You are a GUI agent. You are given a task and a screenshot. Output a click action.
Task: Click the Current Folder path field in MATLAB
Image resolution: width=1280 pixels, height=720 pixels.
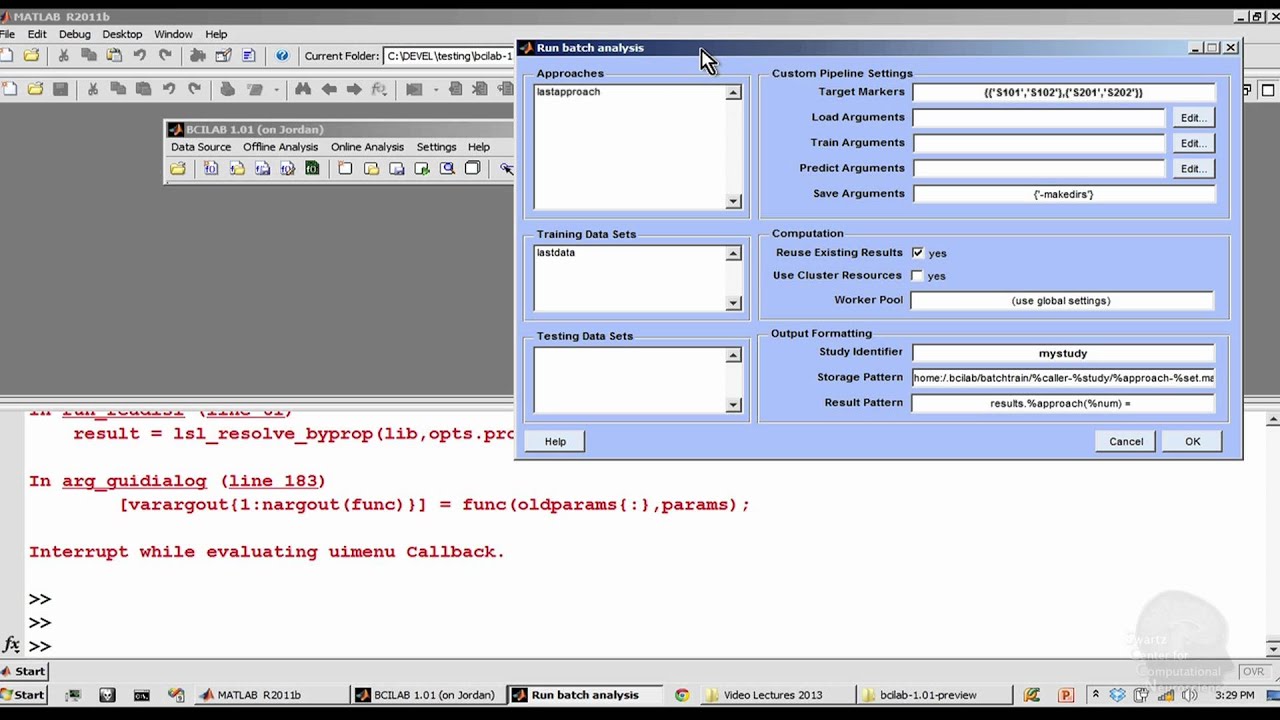pos(449,56)
